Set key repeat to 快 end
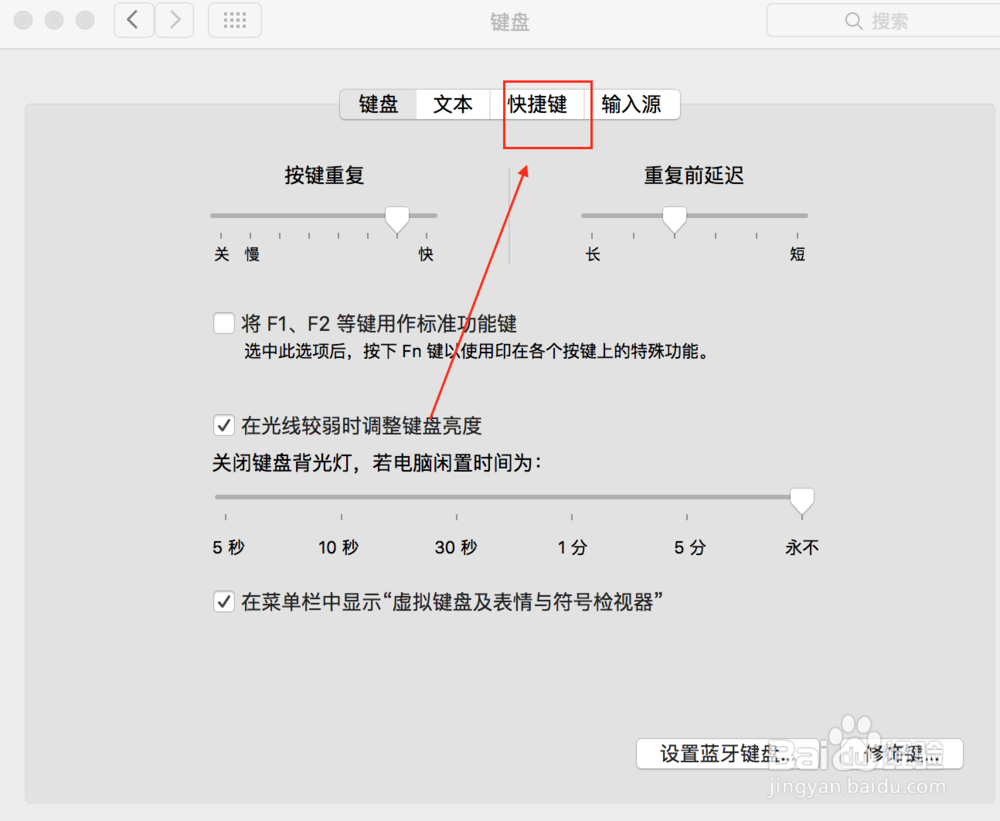This screenshot has height=821, width=1000. 426,254
